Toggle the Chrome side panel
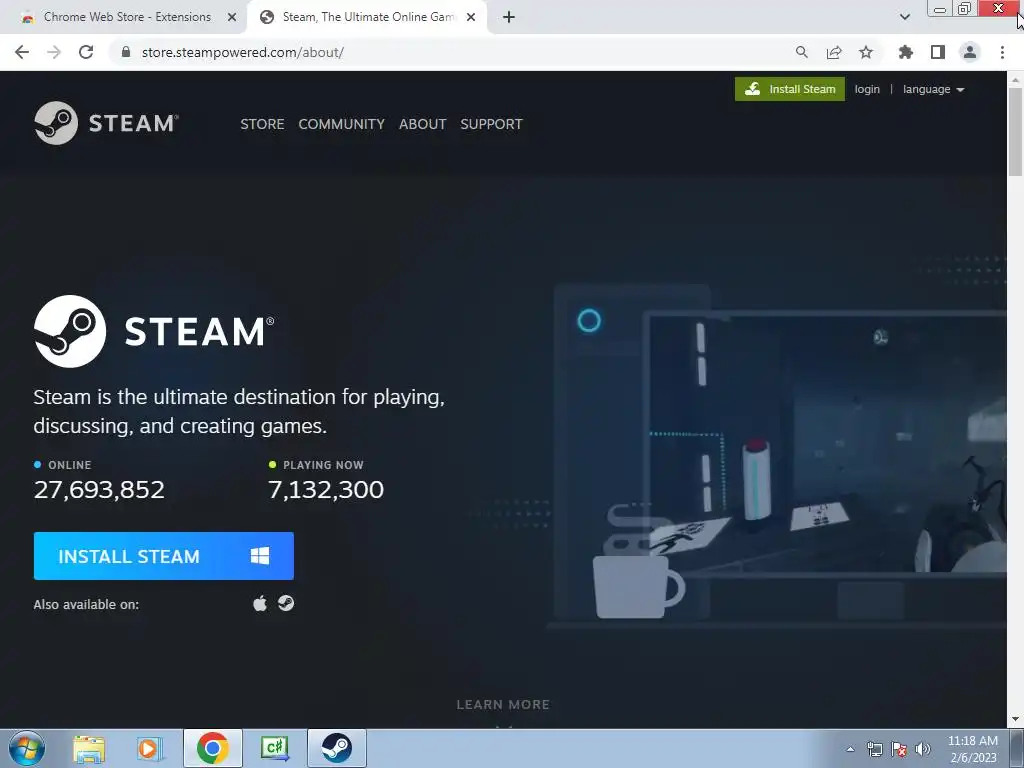This screenshot has height=768, width=1024. coord(938,52)
